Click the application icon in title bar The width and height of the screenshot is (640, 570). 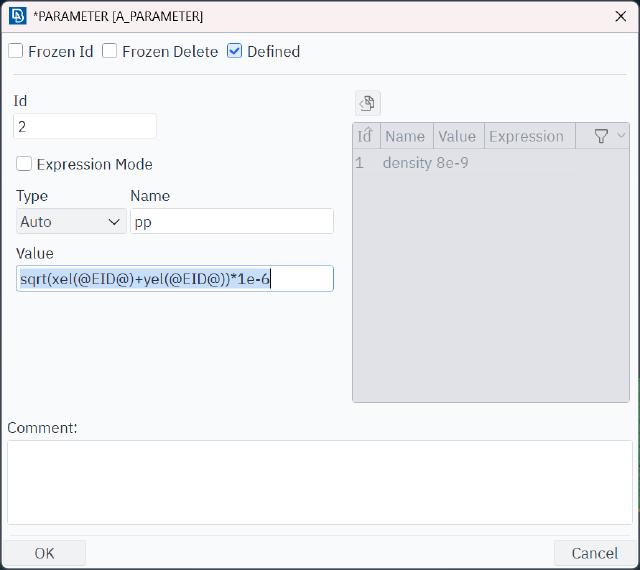tap(17, 16)
